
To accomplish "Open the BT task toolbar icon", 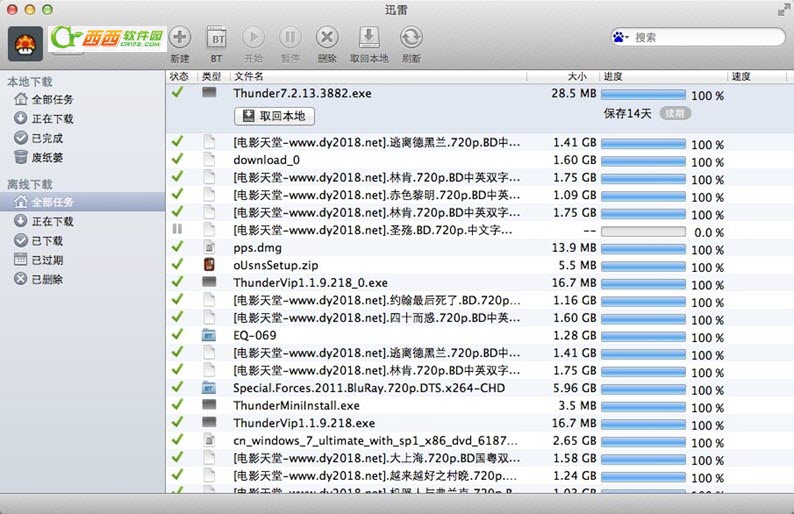I will click(x=216, y=37).
